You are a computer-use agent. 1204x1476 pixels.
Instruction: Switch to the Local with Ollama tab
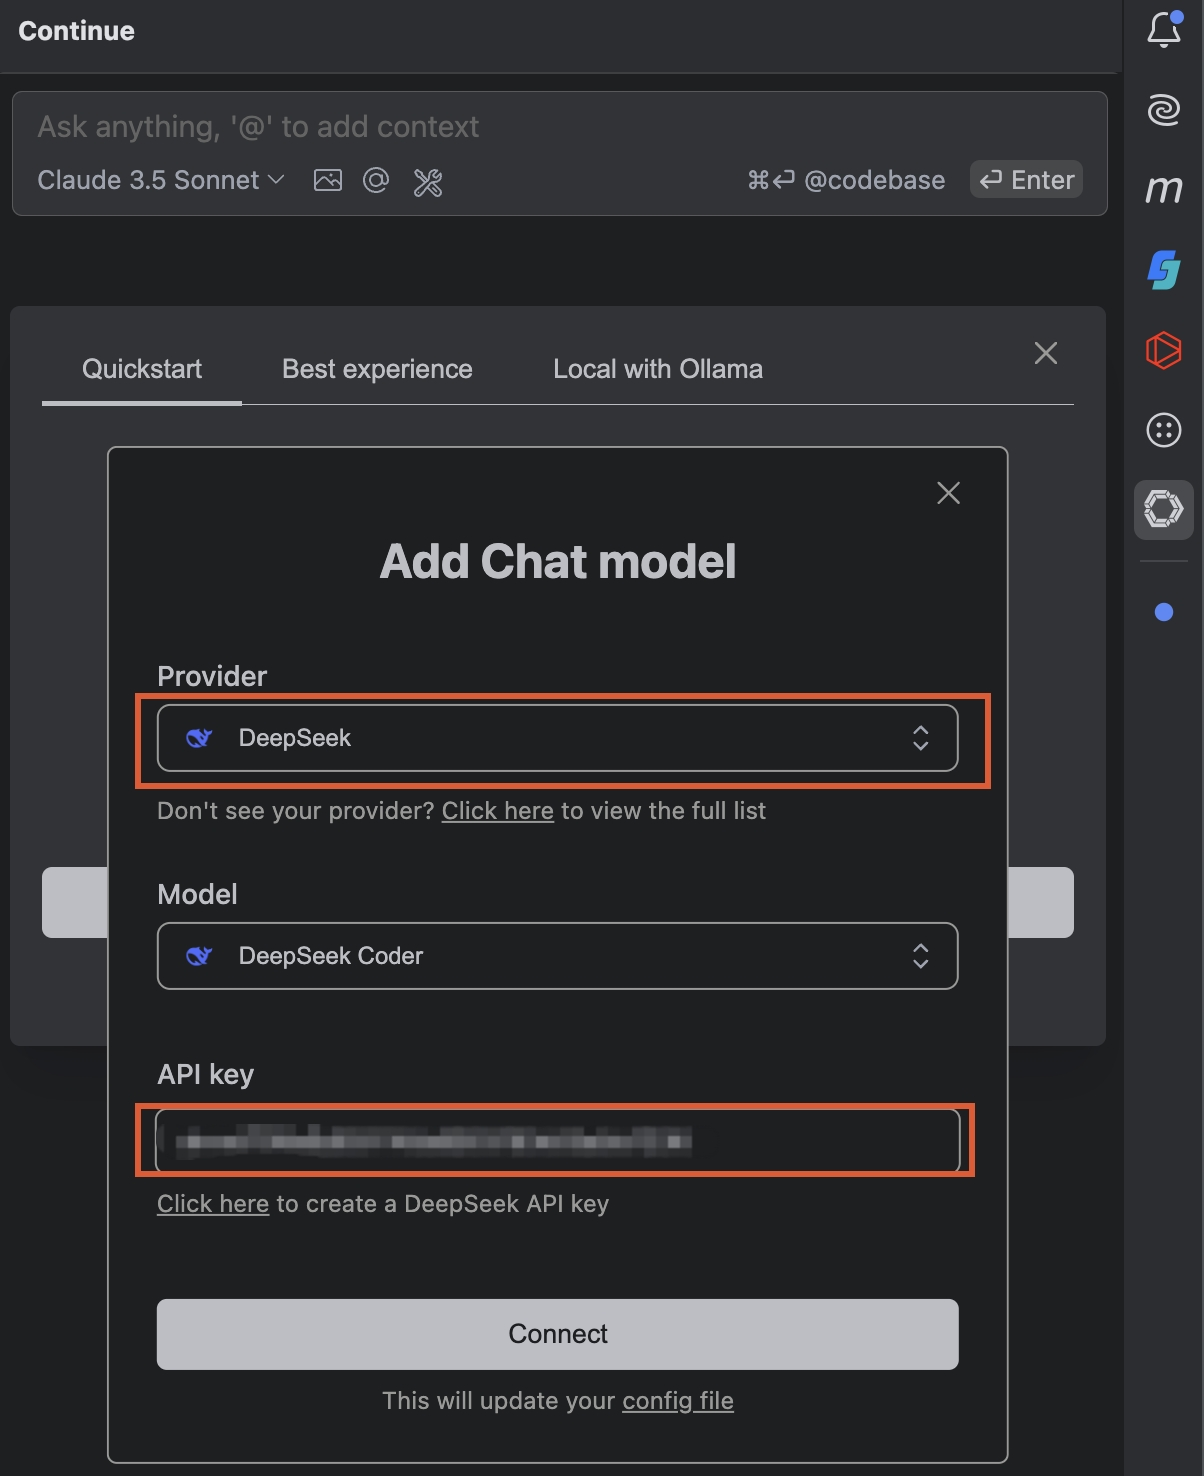click(x=658, y=369)
